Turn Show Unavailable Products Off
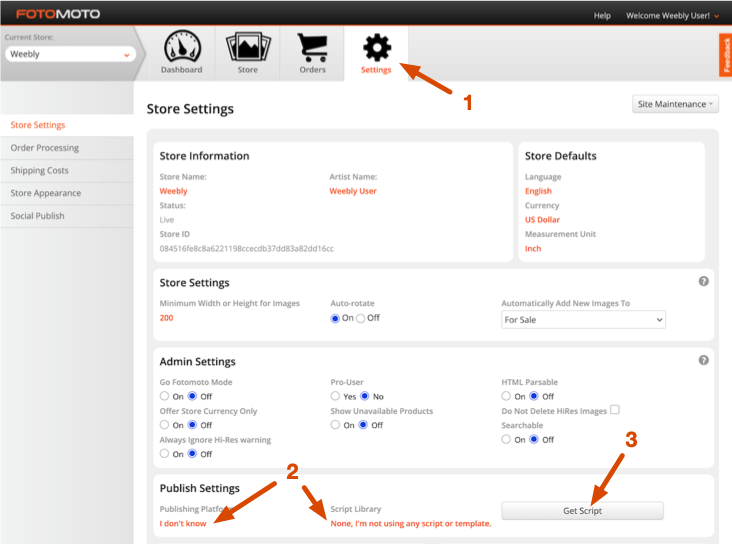 [x=363, y=424]
